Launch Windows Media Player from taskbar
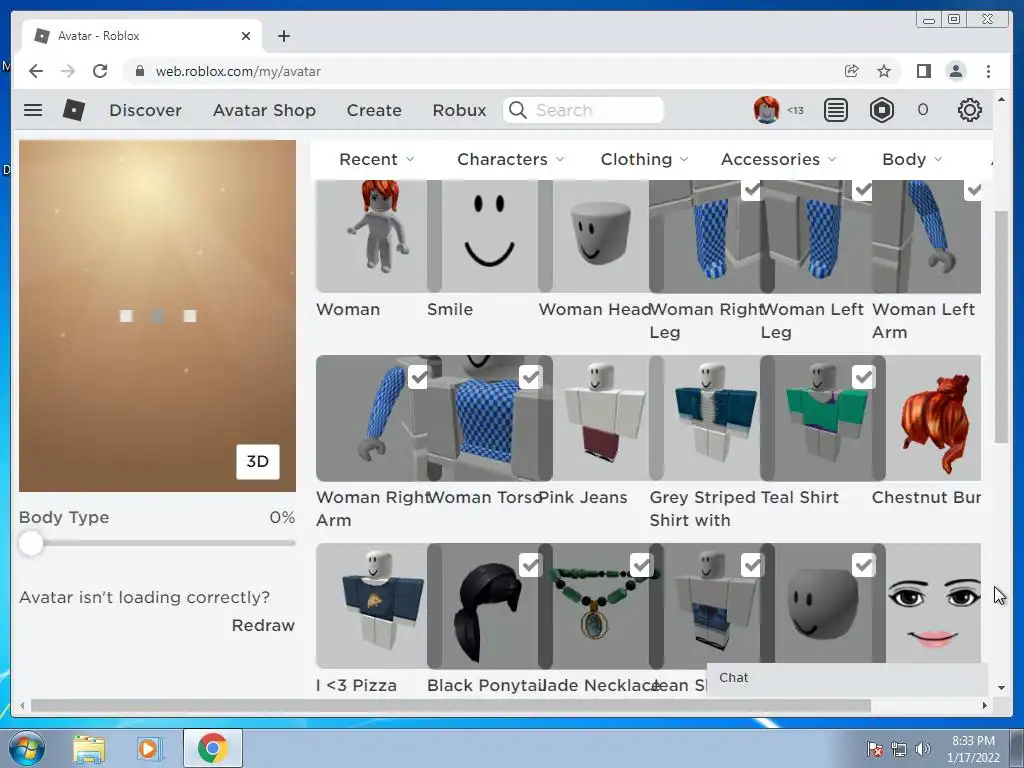1024x768 pixels. 149,748
